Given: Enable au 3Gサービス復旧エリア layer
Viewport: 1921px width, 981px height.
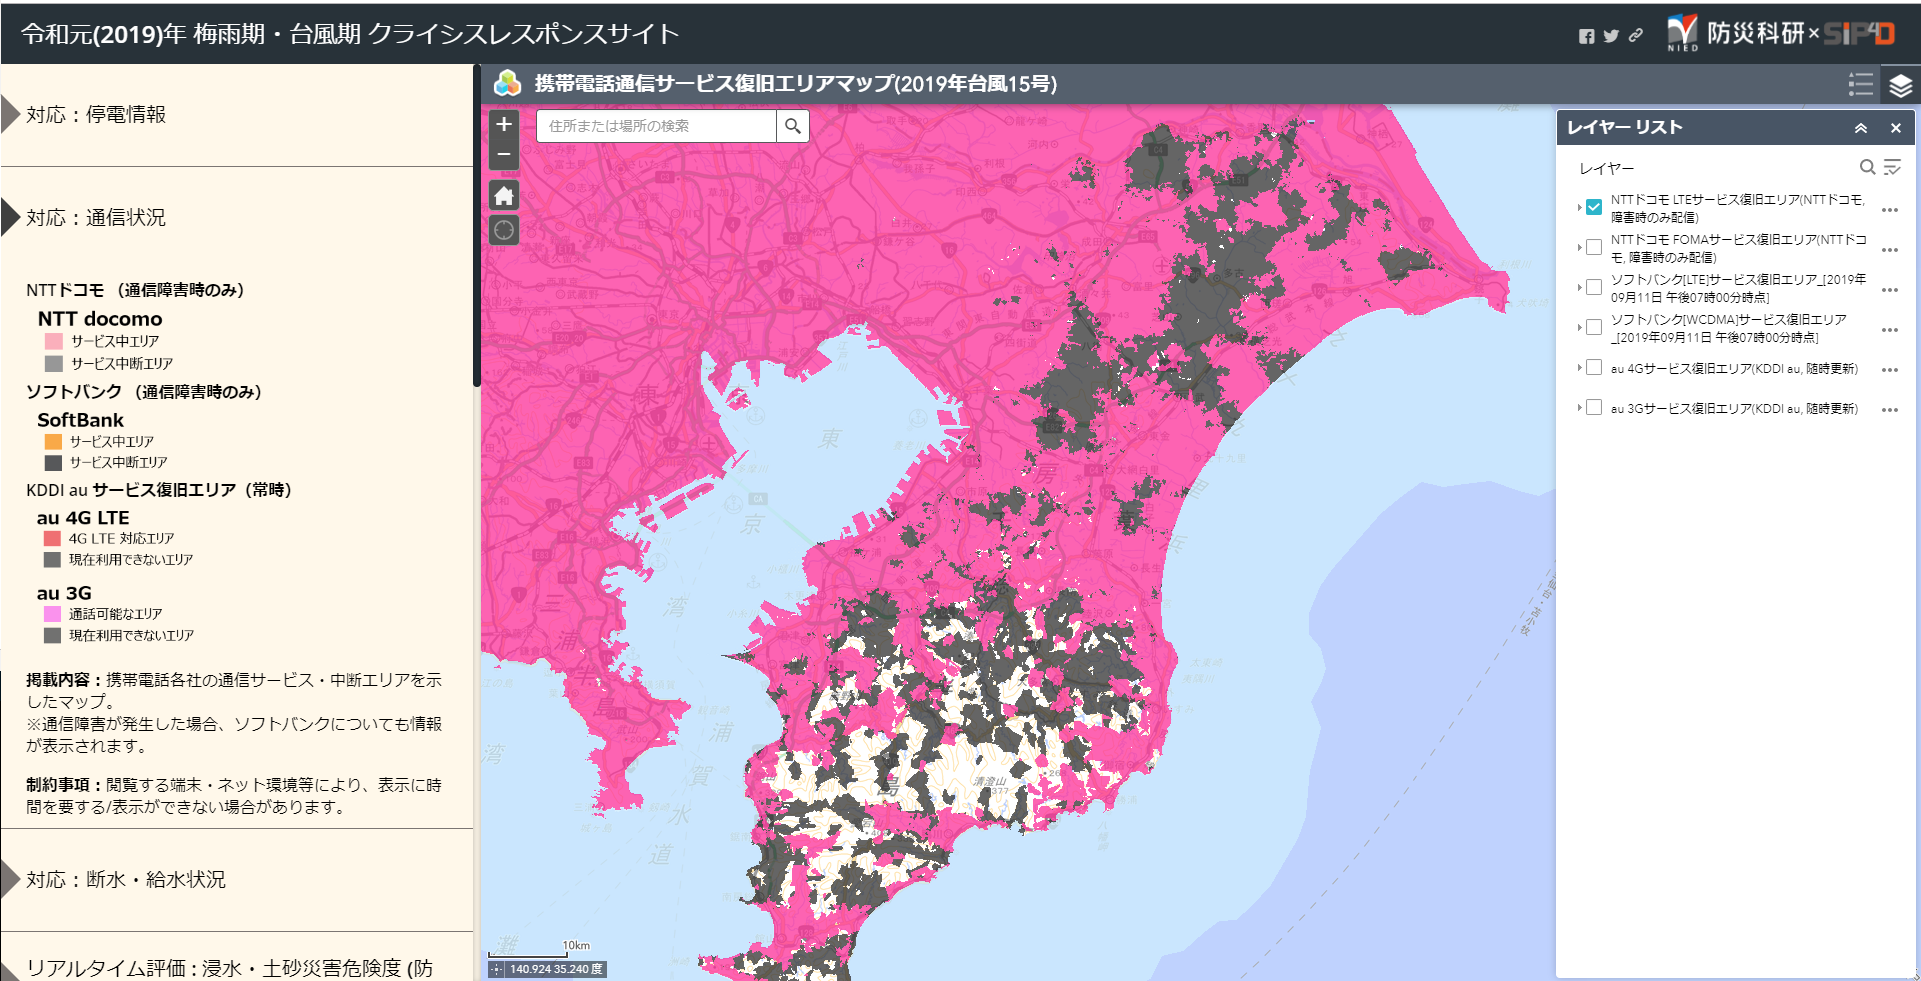Looking at the screenshot, I should click(1594, 407).
